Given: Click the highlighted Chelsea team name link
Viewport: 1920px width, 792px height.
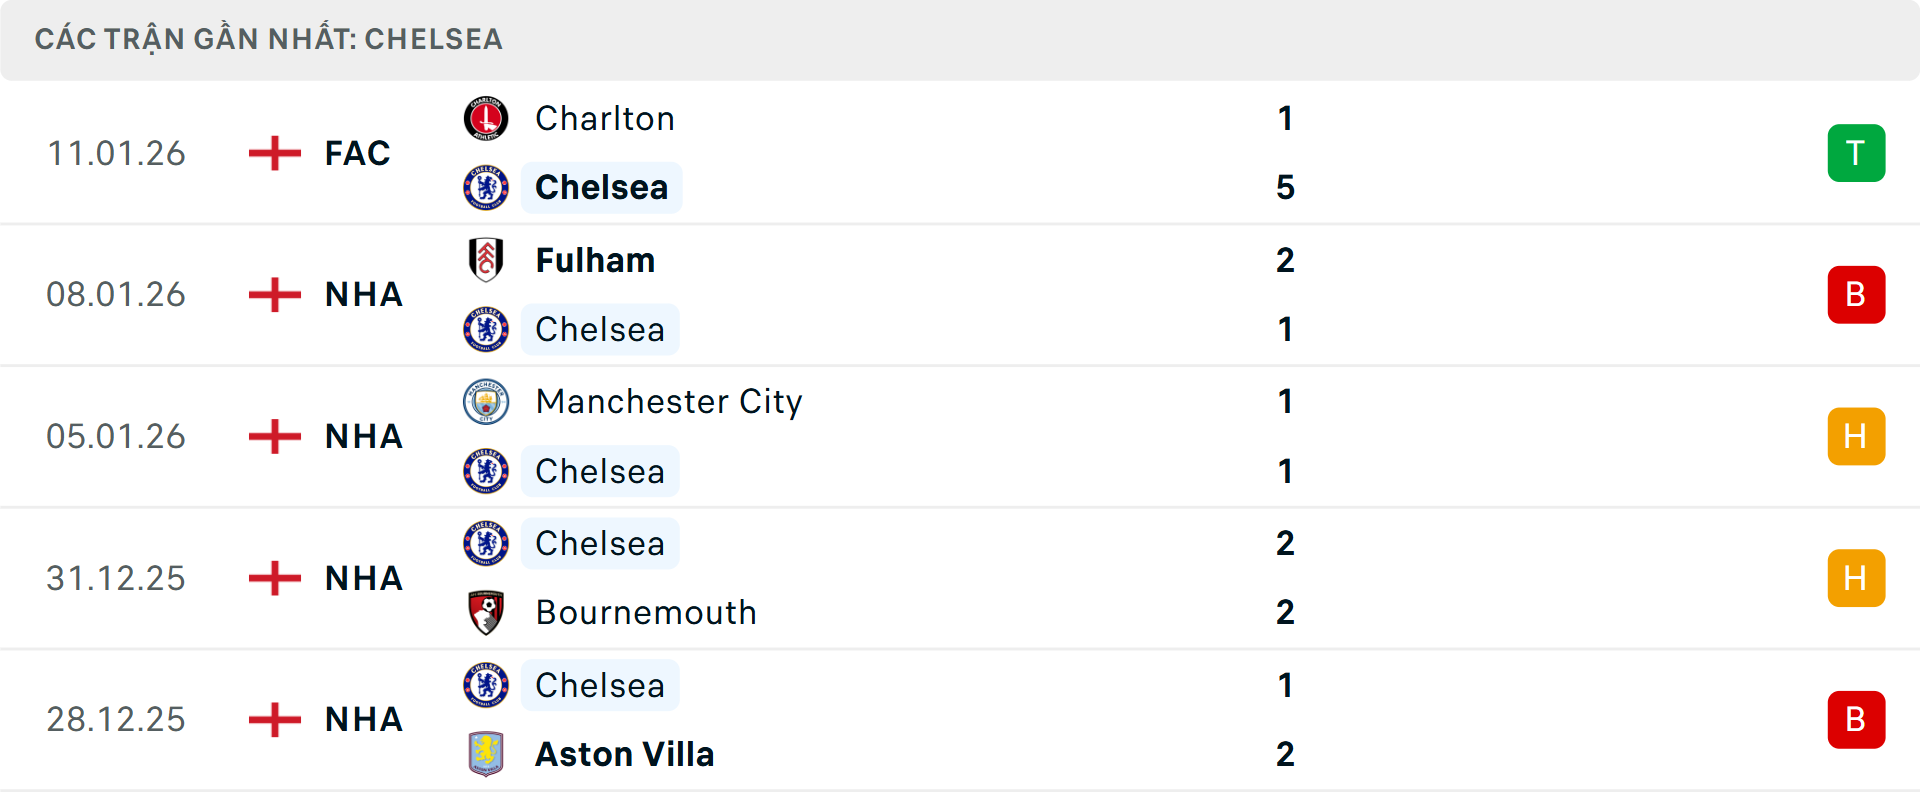Looking at the screenshot, I should point(601,187).
